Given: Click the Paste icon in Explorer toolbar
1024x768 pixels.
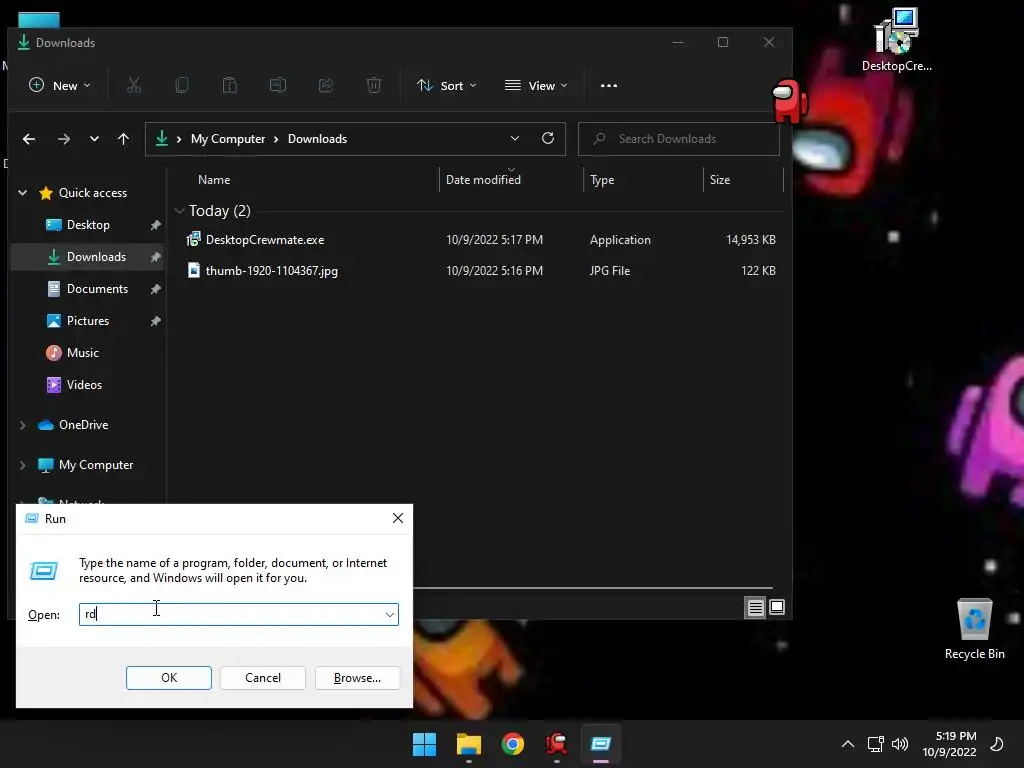Looking at the screenshot, I should click(x=230, y=85).
